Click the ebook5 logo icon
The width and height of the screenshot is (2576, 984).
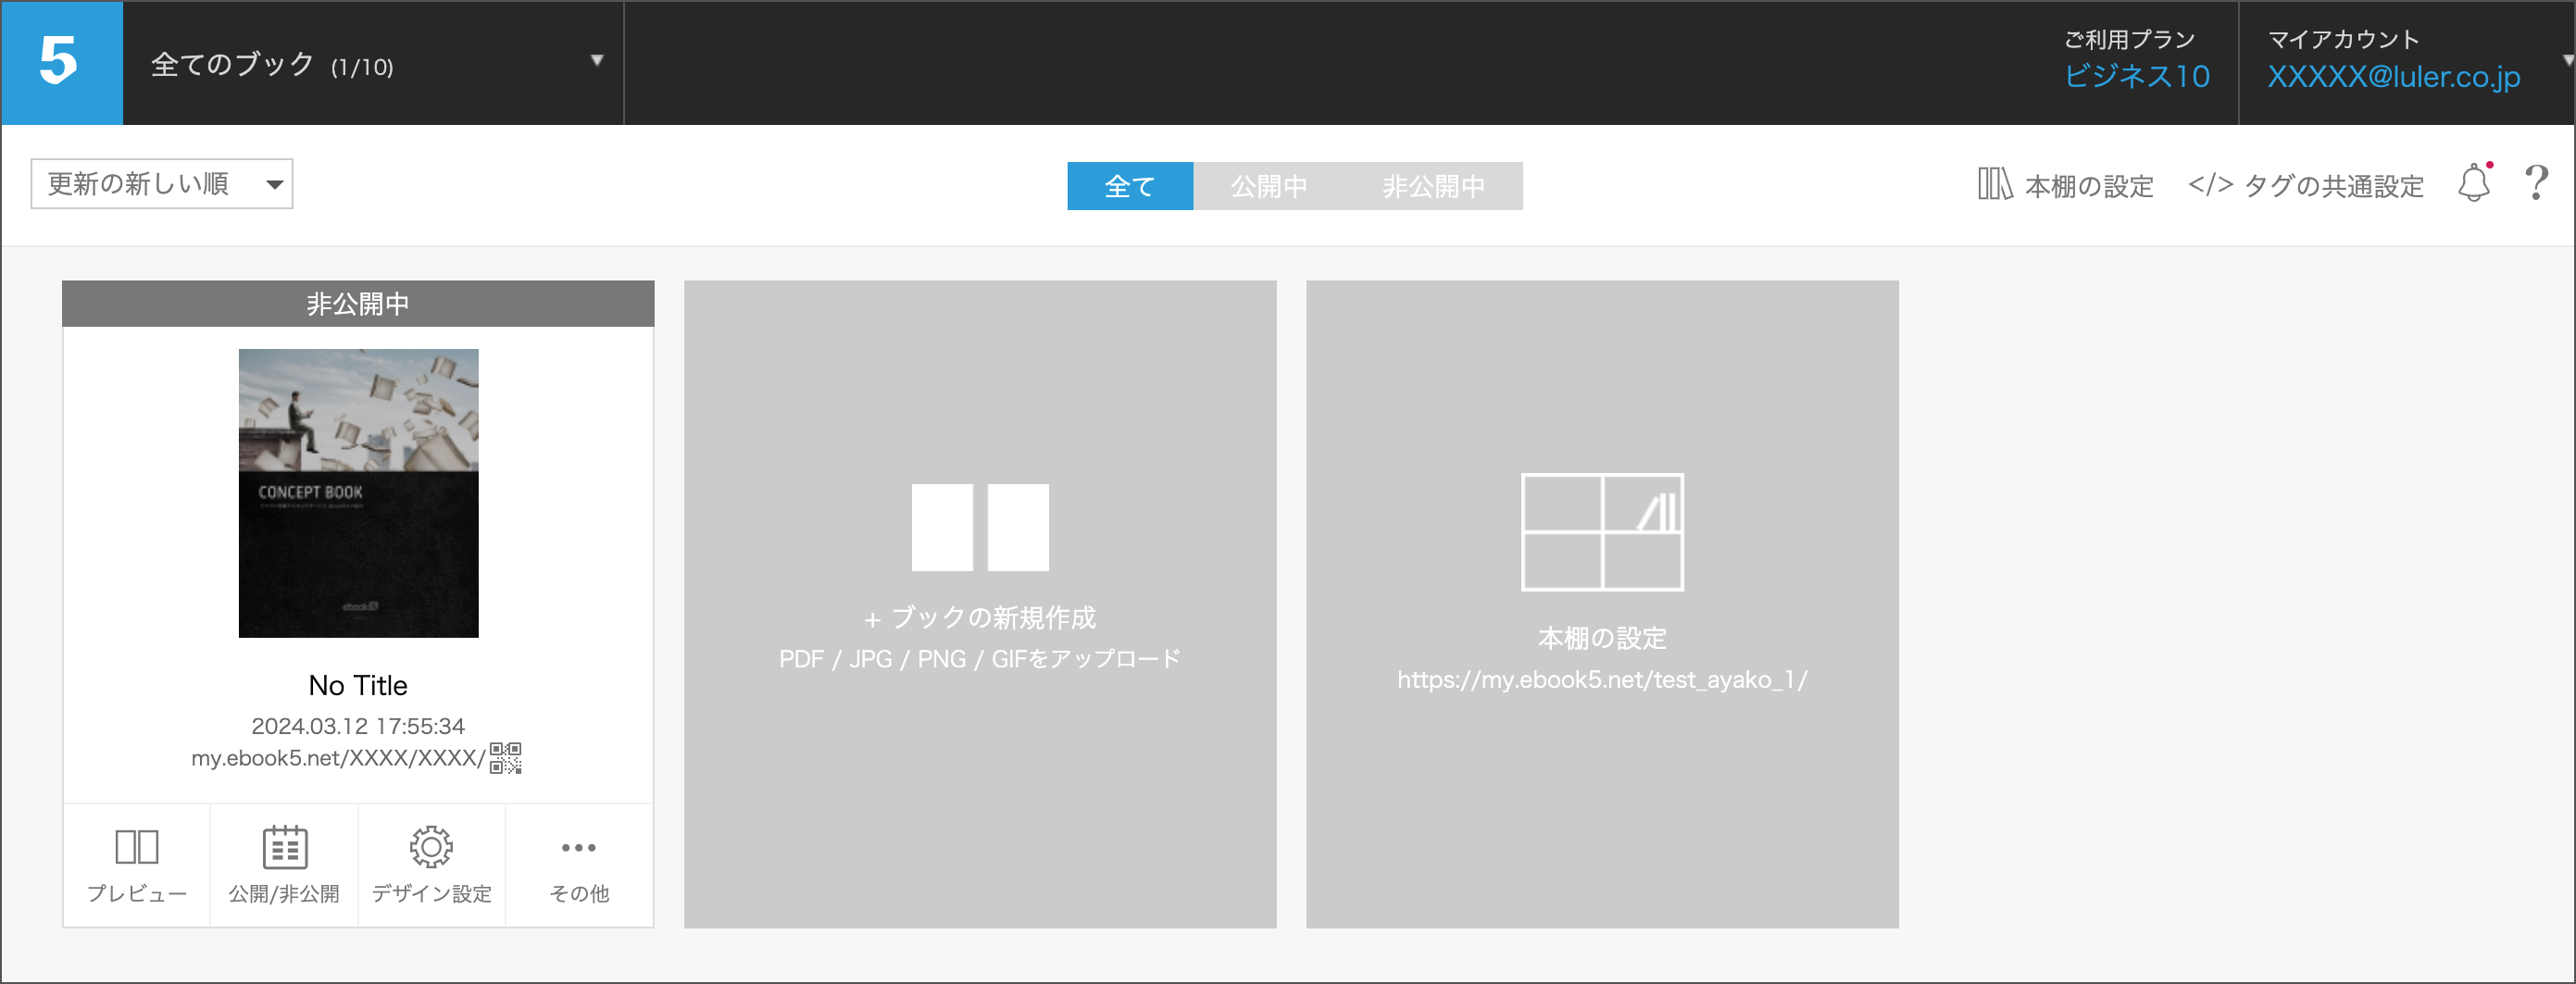pos(61,62)
